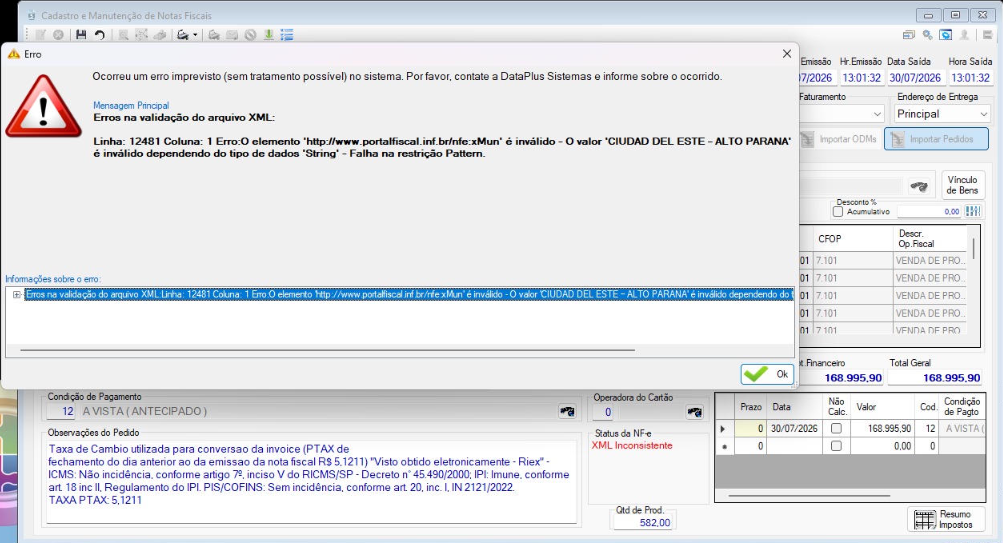Click the green download arrow toolbar icon
Viewport: 1003px width, 543px height.
[x=269, y=35]
